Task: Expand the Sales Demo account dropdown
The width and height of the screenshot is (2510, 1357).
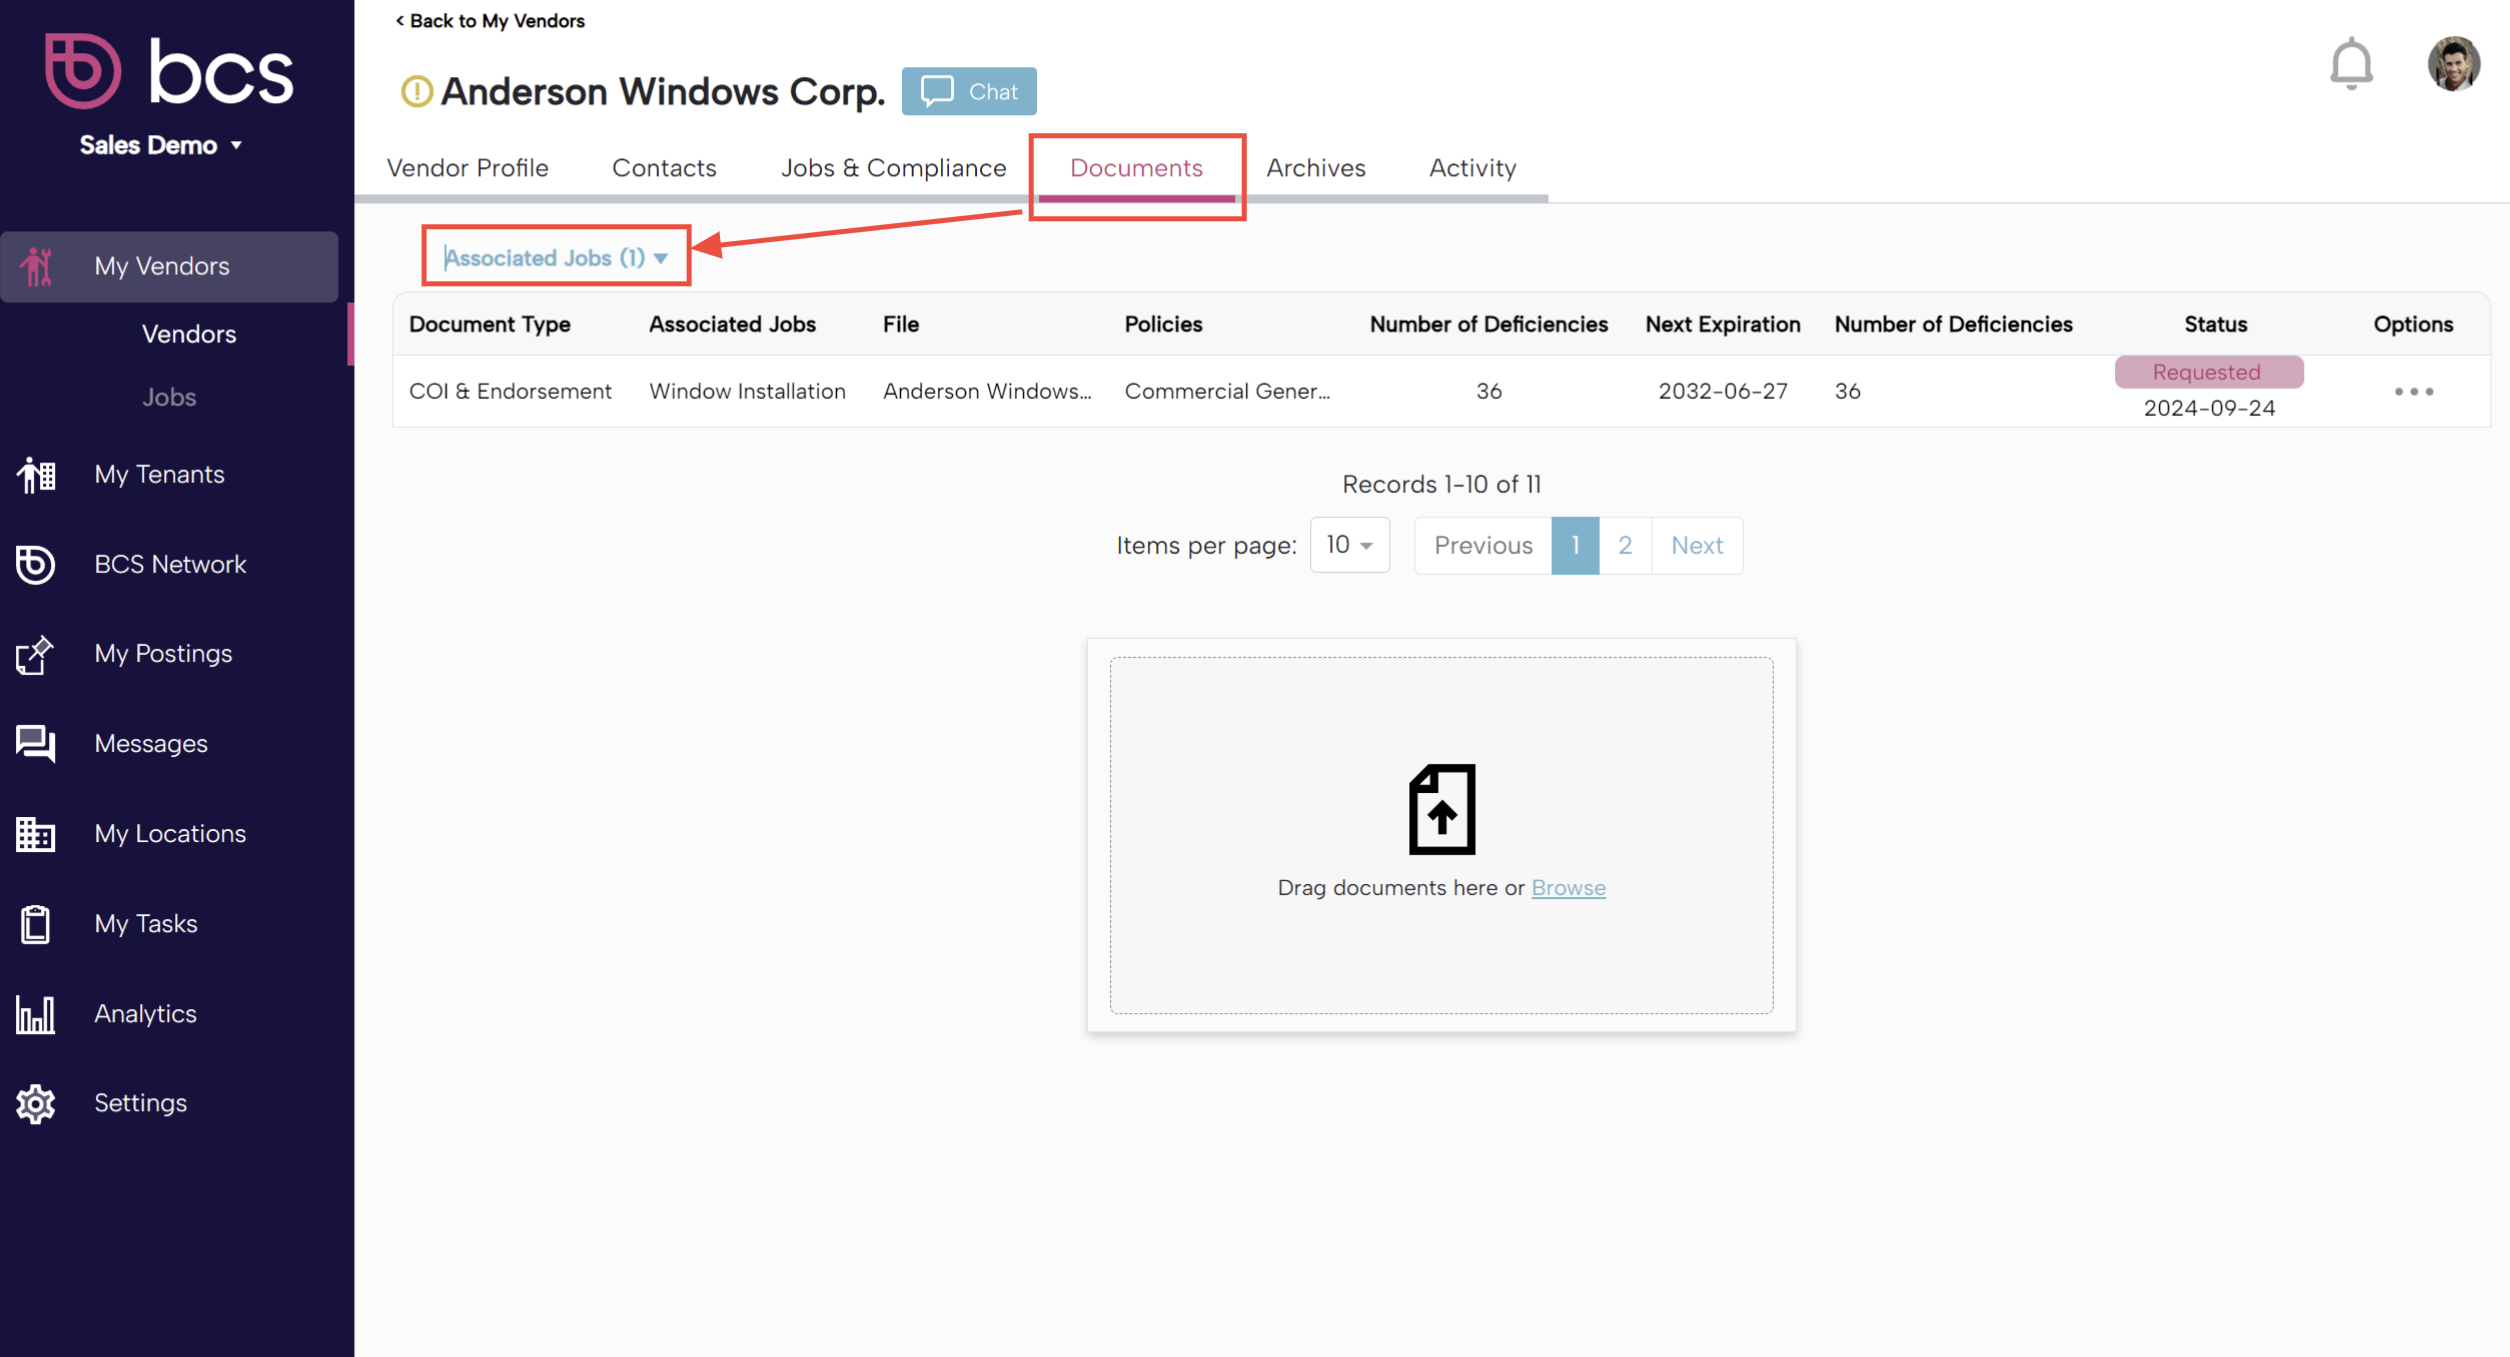Action: 161,145
